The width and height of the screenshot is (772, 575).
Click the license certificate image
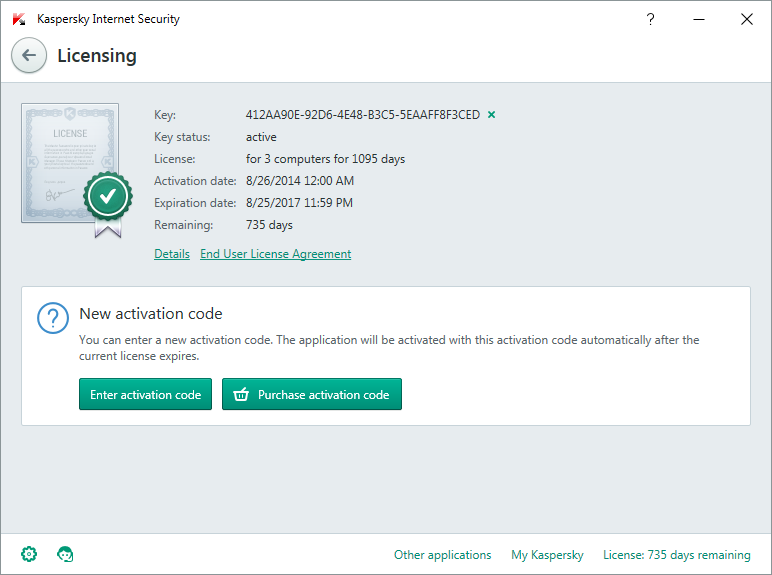click(x=77, y=170)
